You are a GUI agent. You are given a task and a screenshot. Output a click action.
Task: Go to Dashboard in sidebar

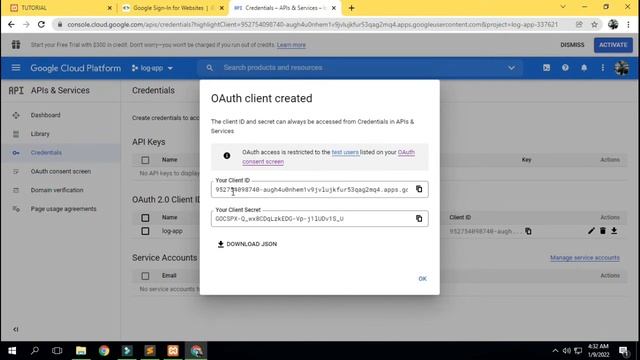click(45, 115)
